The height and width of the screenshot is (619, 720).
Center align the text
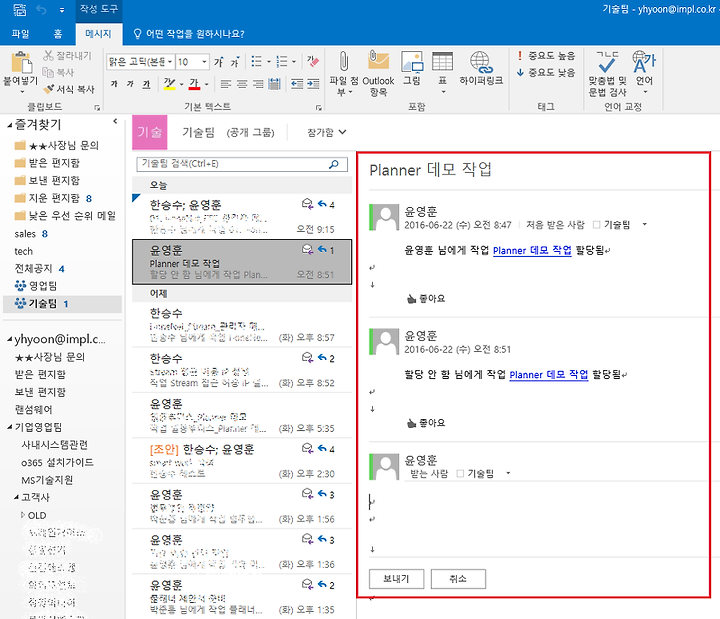pos(242,84)
